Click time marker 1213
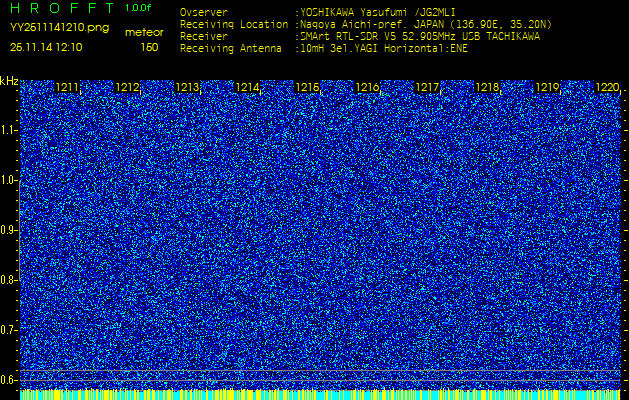The width and height of the screenshot is (629, 400). [x=187, y=87]
